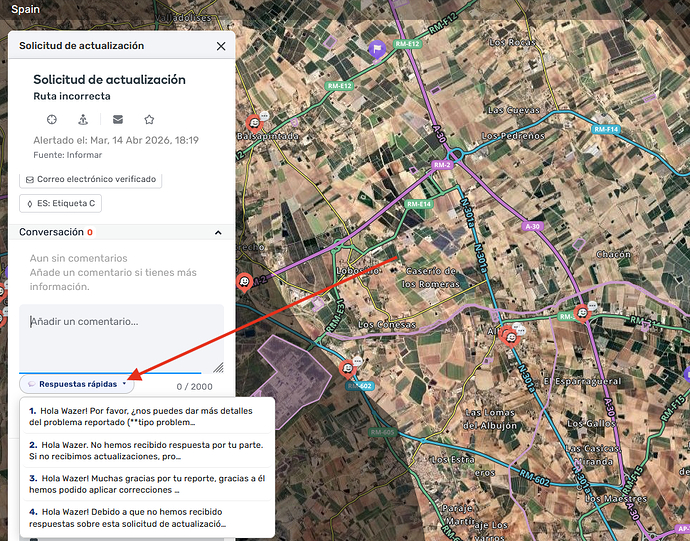Close the Solicitud de actualización panel

coord(221,46)
